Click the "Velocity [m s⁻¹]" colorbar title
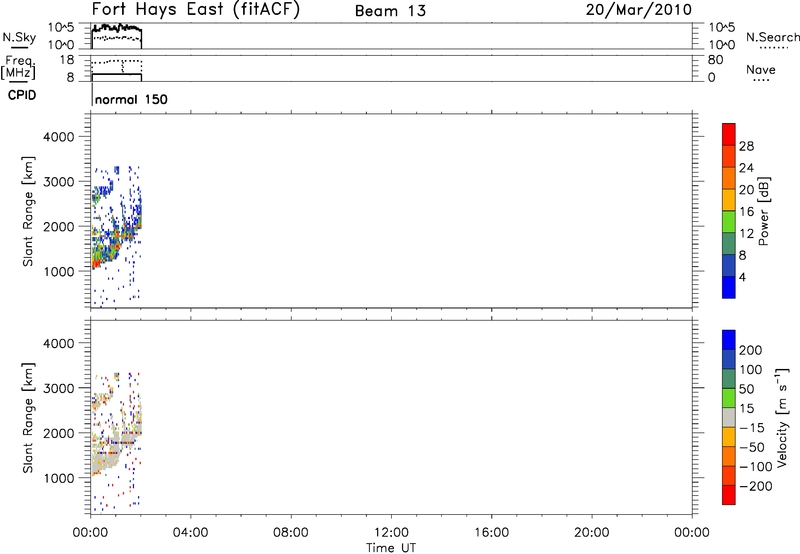The width and height of the screenshot is (800, 554). [781, 417]
